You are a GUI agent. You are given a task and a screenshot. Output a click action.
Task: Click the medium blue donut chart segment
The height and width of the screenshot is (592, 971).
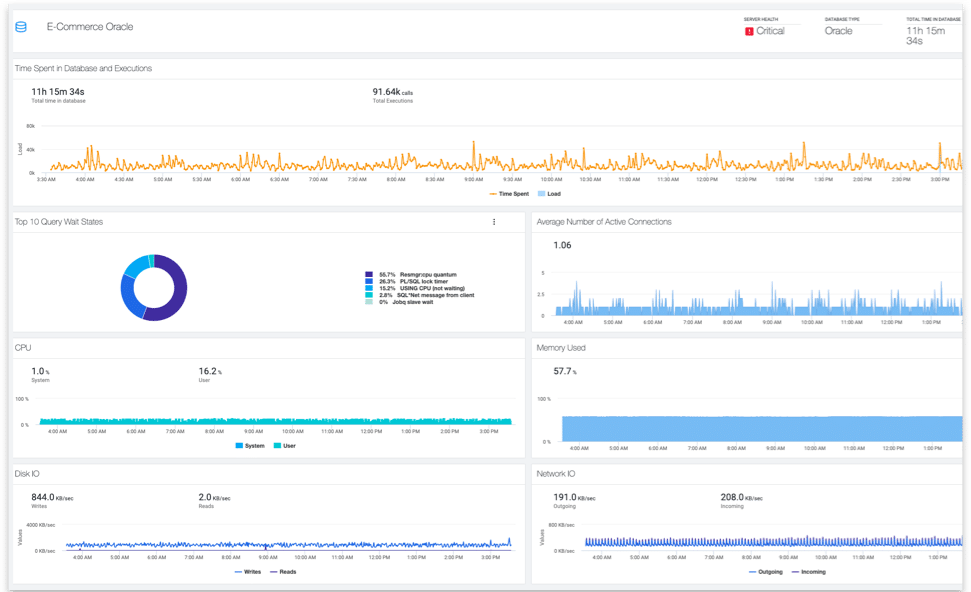pos(128,299)
